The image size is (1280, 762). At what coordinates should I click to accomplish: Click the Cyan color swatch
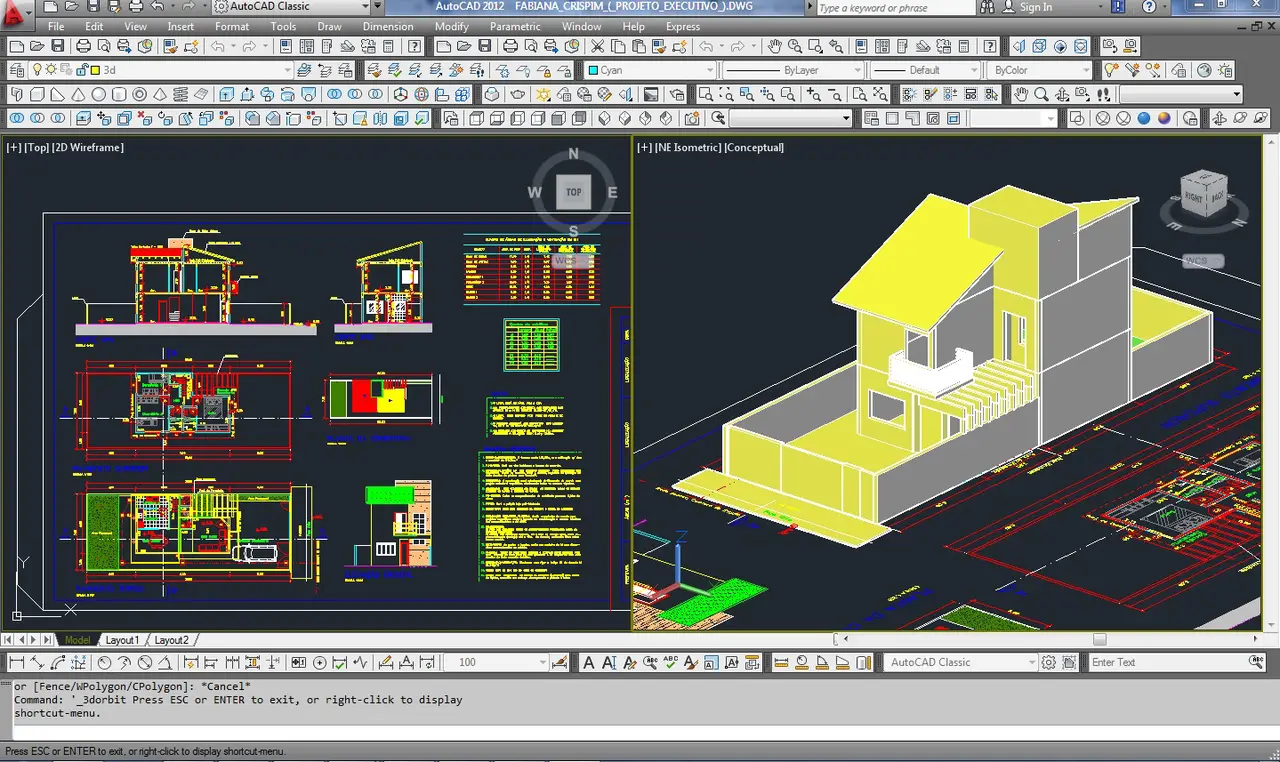592,70
